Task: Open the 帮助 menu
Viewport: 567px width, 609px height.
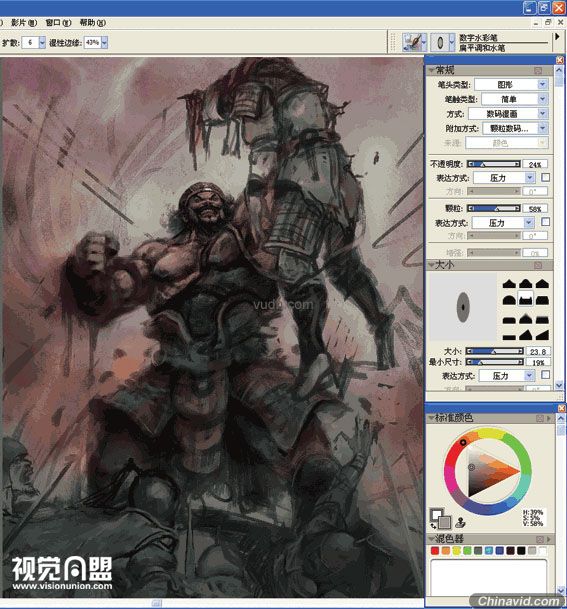Action: coord(92,23)
